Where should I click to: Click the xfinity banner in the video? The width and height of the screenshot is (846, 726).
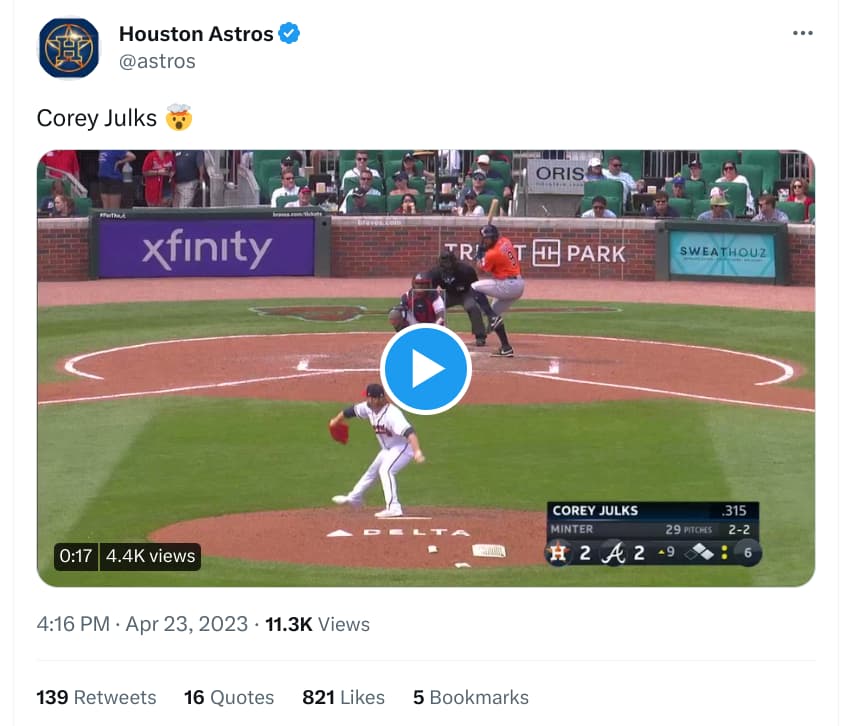pyautogui.click(x=207, y=249)
